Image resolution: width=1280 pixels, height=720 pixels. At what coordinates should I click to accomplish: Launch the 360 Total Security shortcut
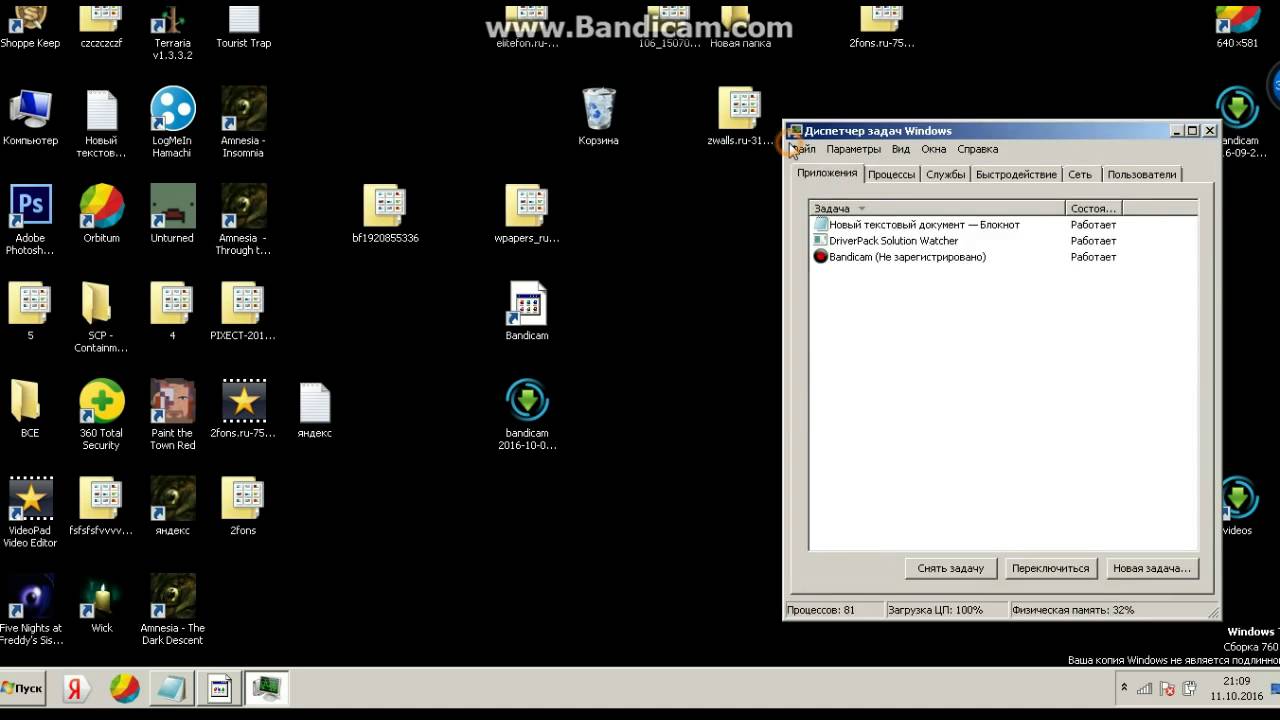click(101, 415)
